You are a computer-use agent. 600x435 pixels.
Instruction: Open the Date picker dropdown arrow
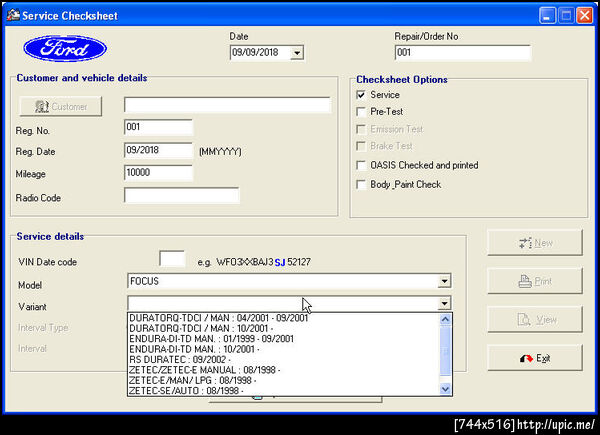coord(297,53)
